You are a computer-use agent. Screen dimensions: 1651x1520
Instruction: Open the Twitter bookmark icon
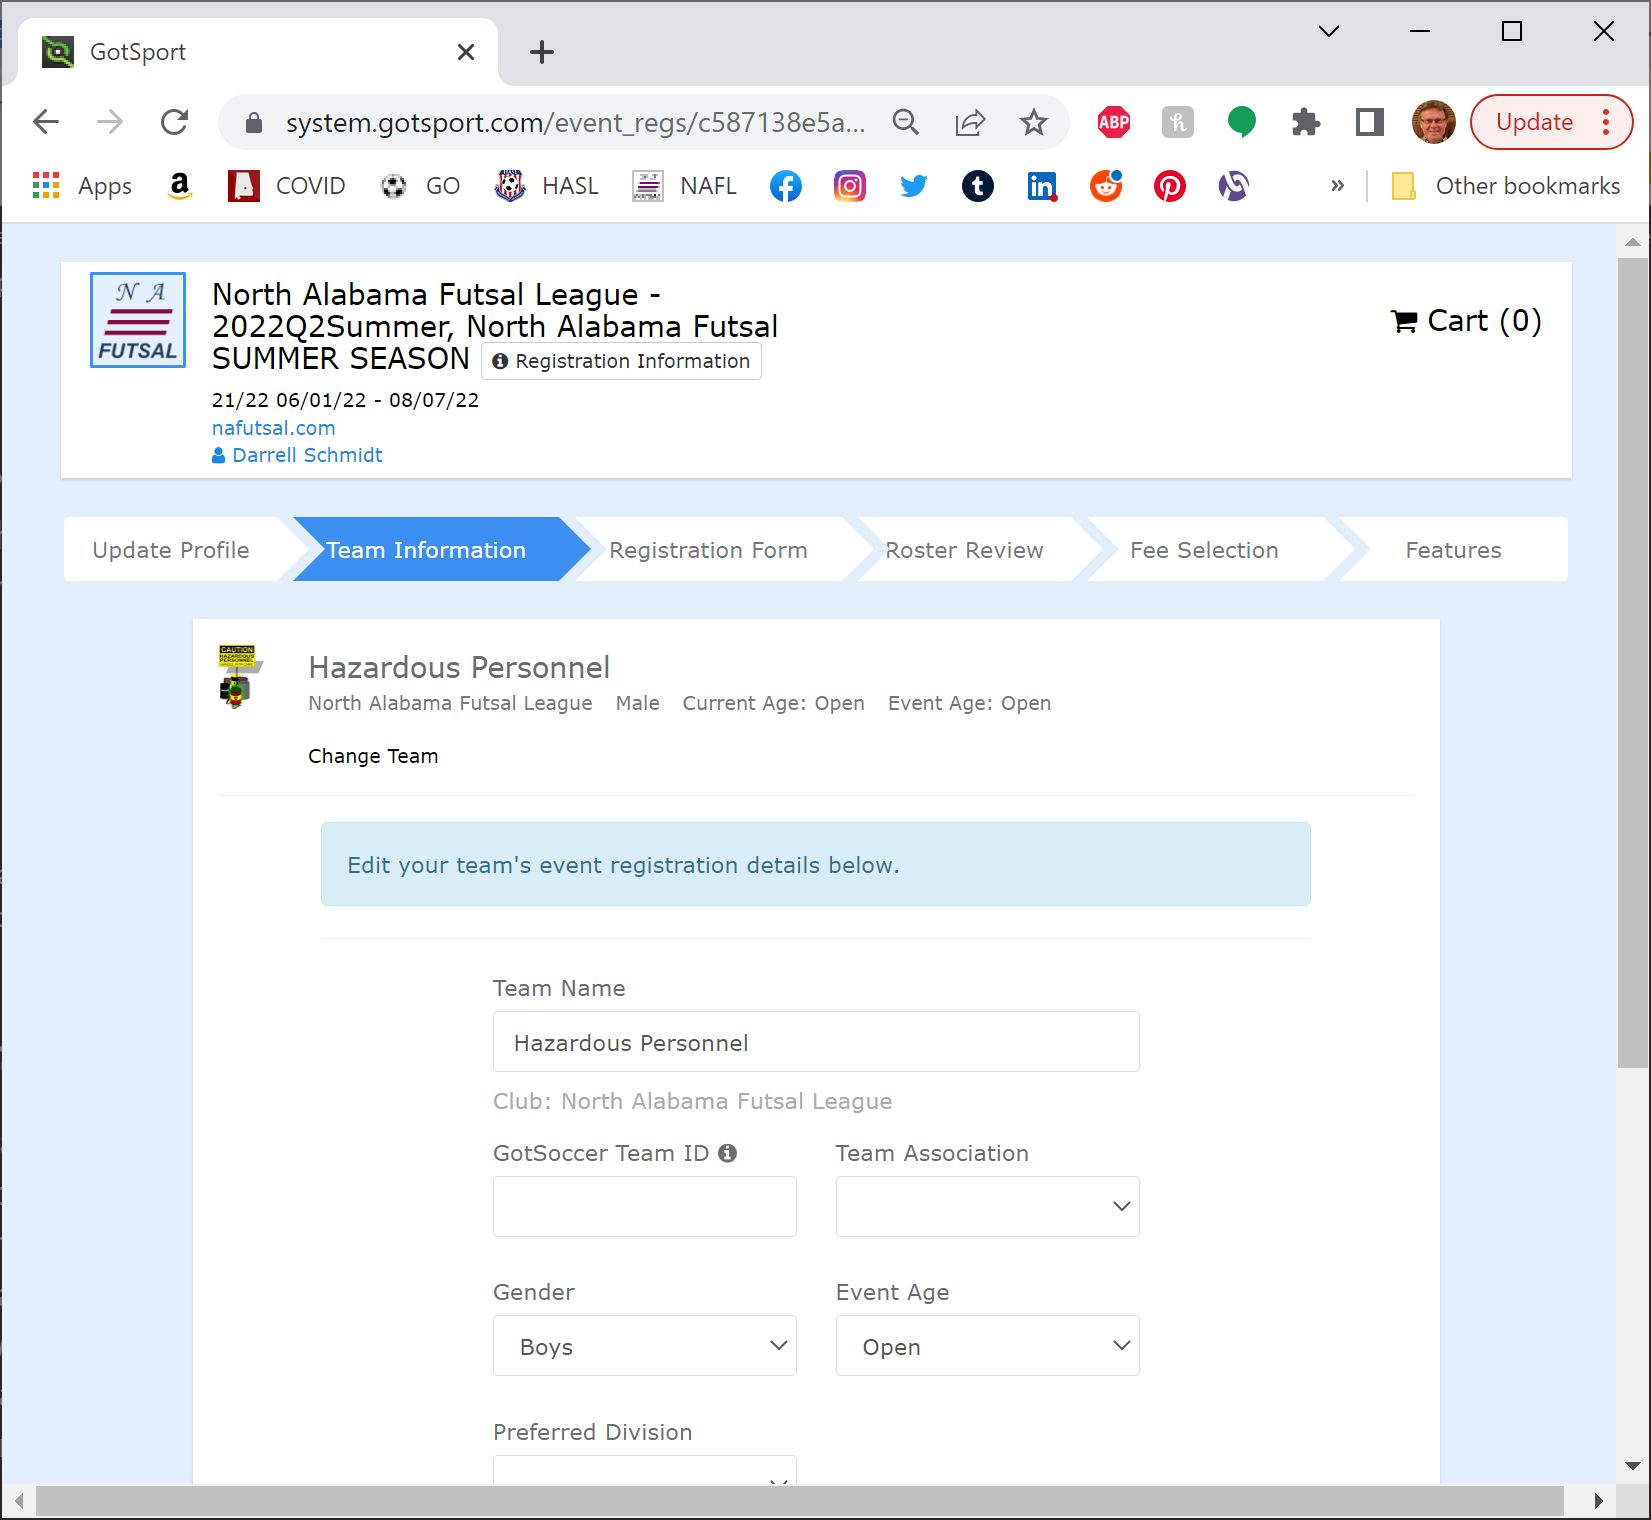(x=913, y=186)
